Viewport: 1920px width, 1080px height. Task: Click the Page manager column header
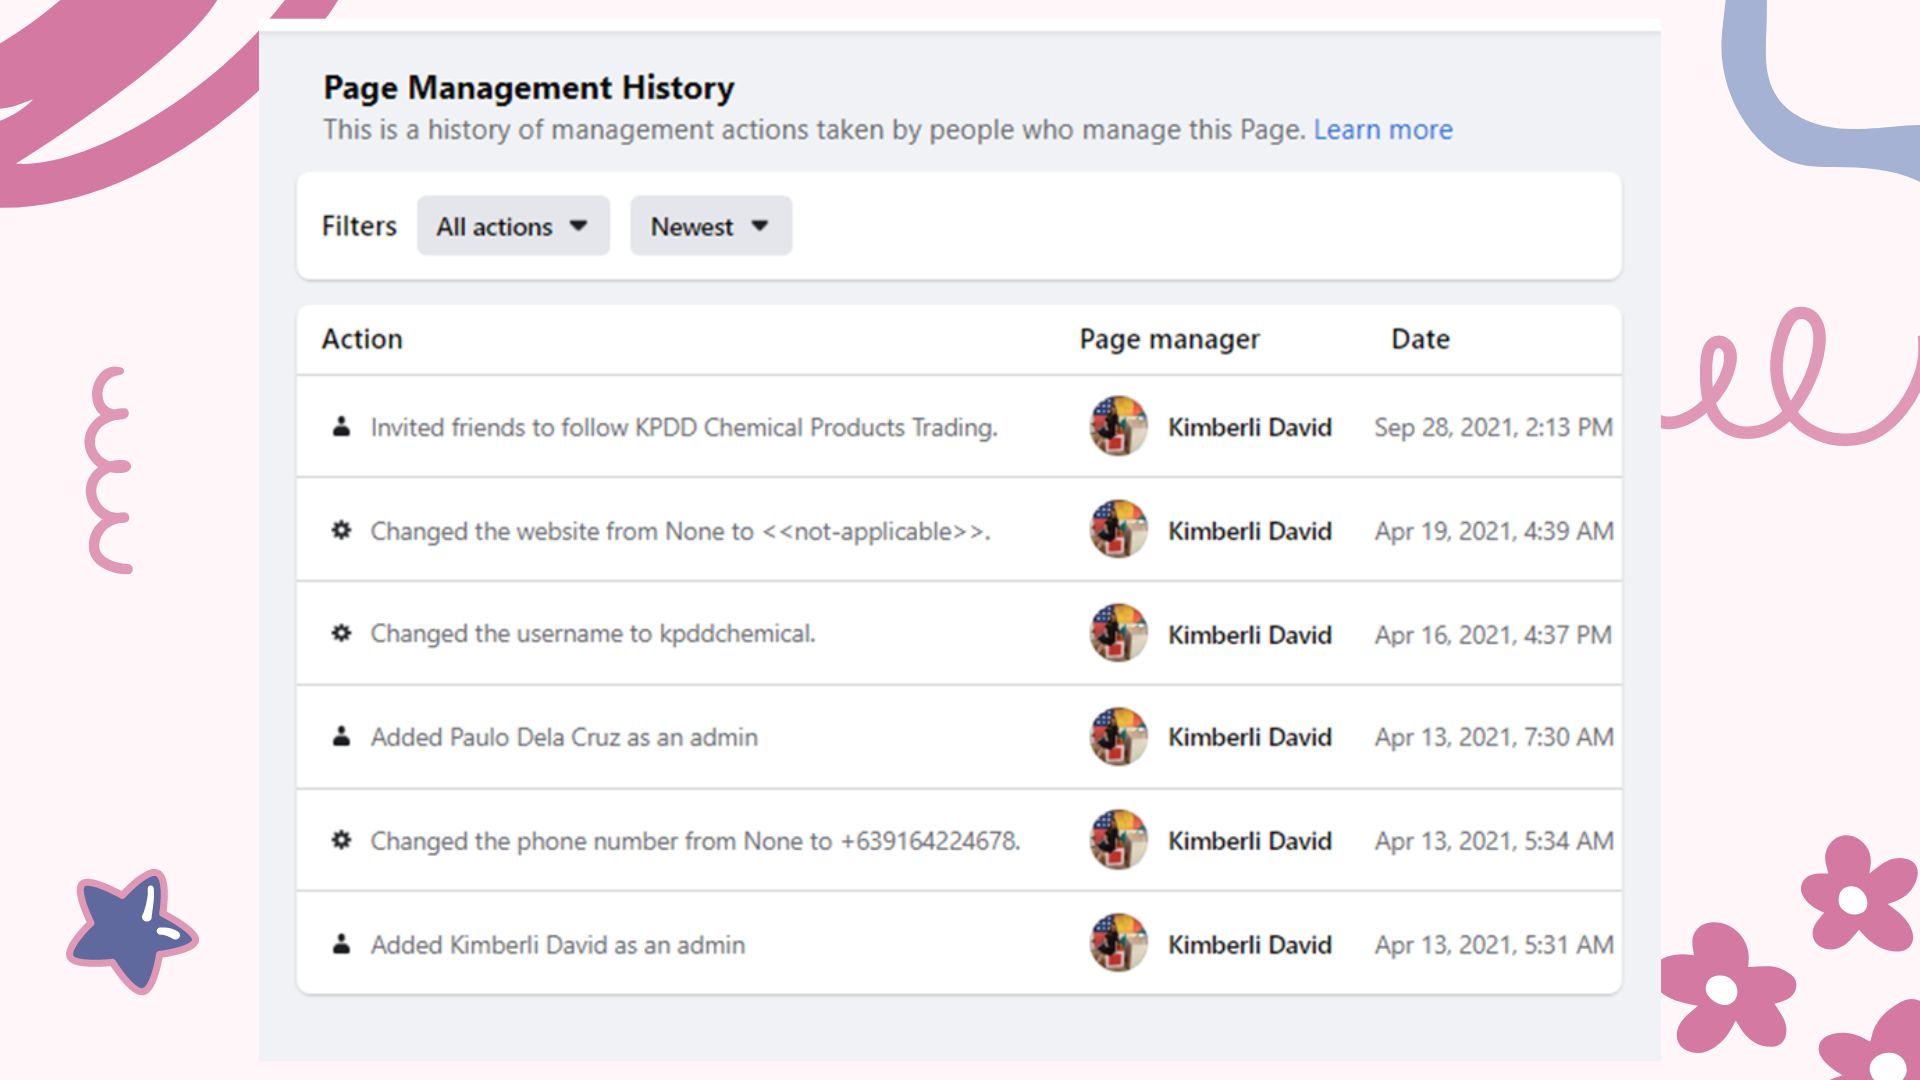(x=1169, y=339)
